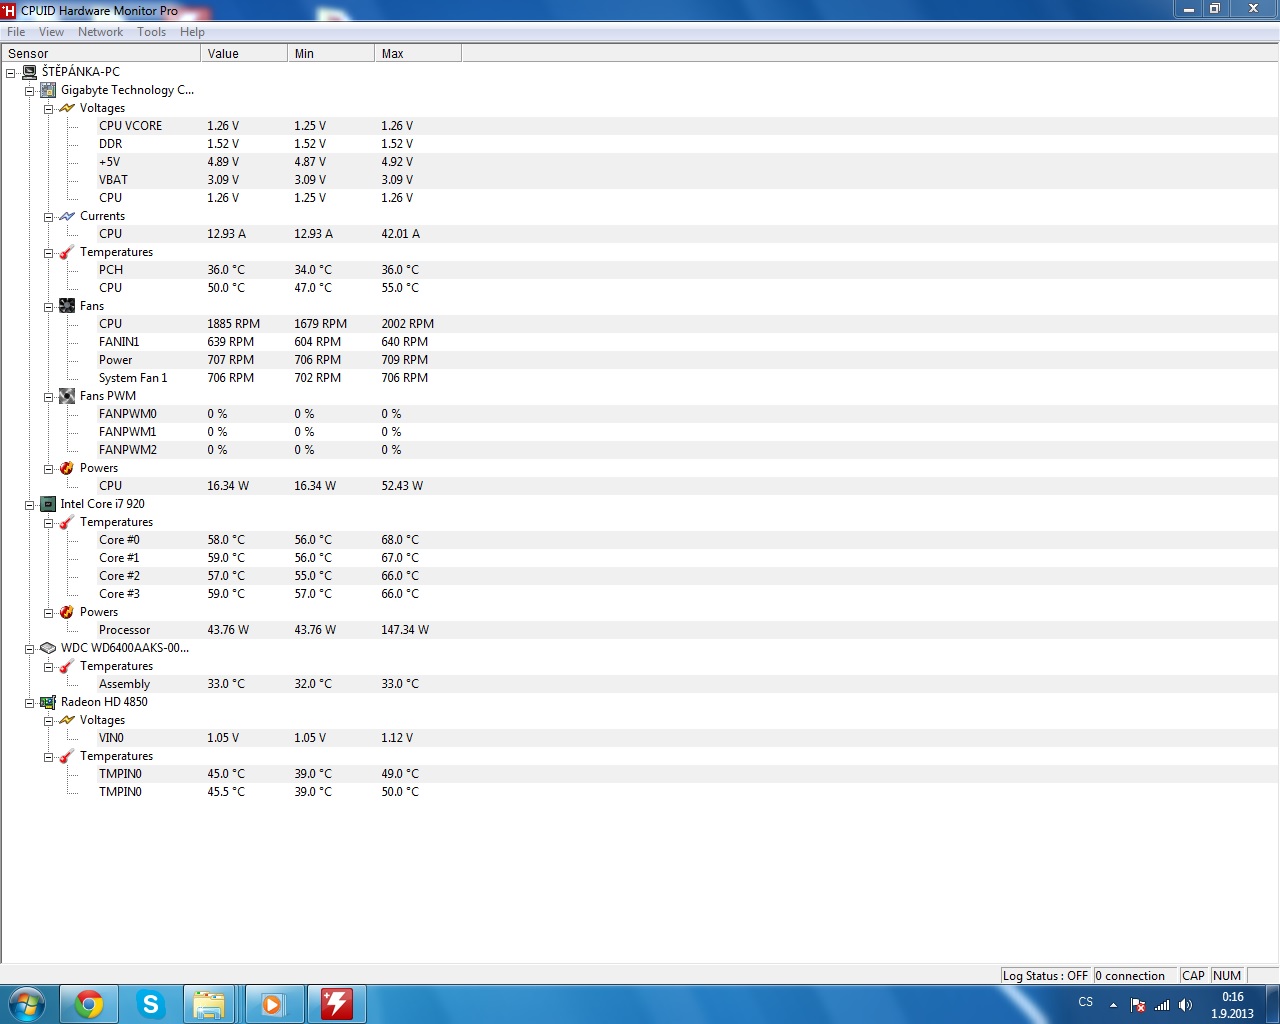
Task: Select the VBAT voltage row
Action: point(640,180)
